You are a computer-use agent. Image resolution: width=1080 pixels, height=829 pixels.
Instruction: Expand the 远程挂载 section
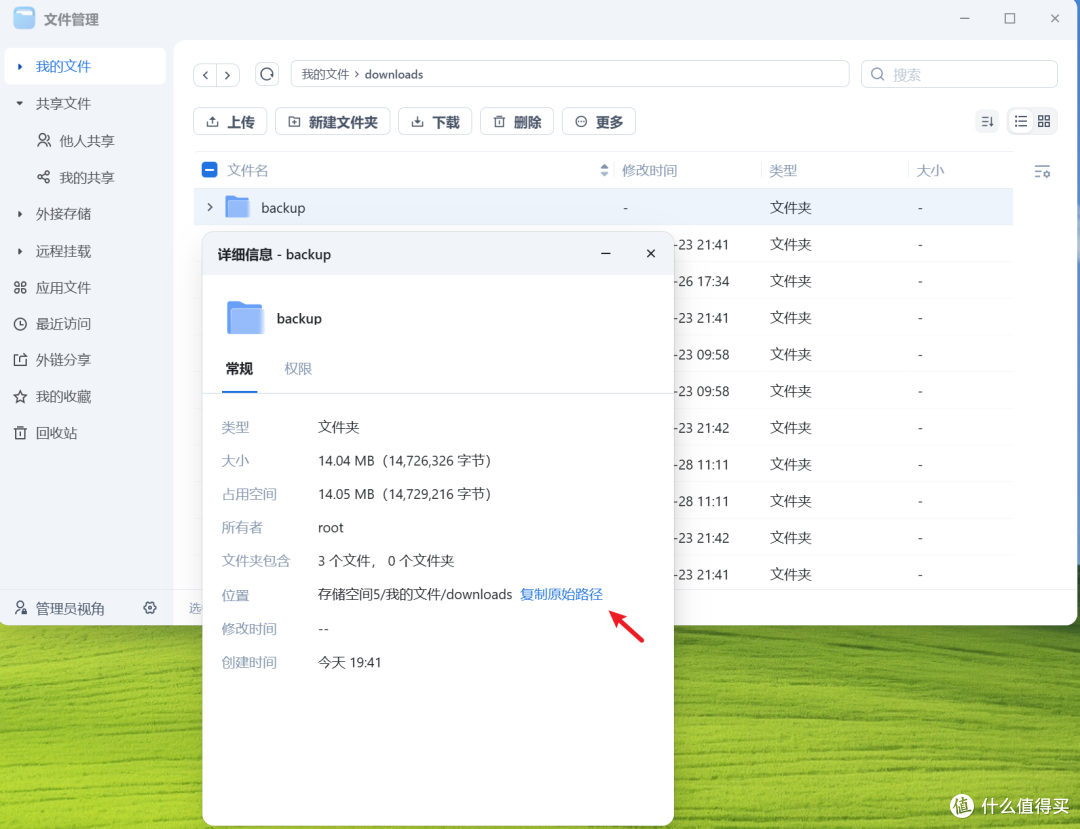20,251
